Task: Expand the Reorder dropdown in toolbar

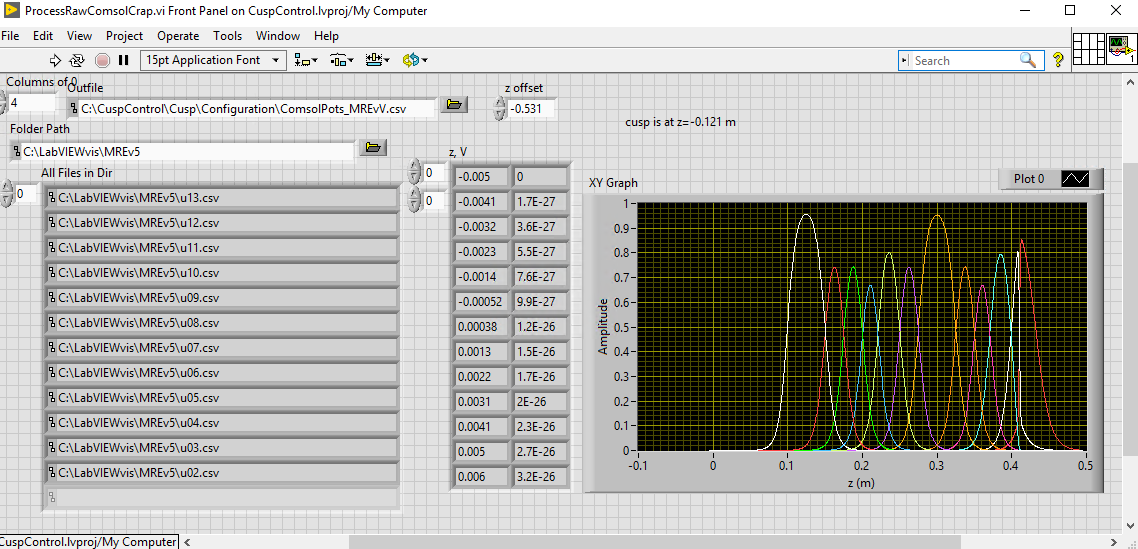Action: pyautogui.click(x=414, y=60)
